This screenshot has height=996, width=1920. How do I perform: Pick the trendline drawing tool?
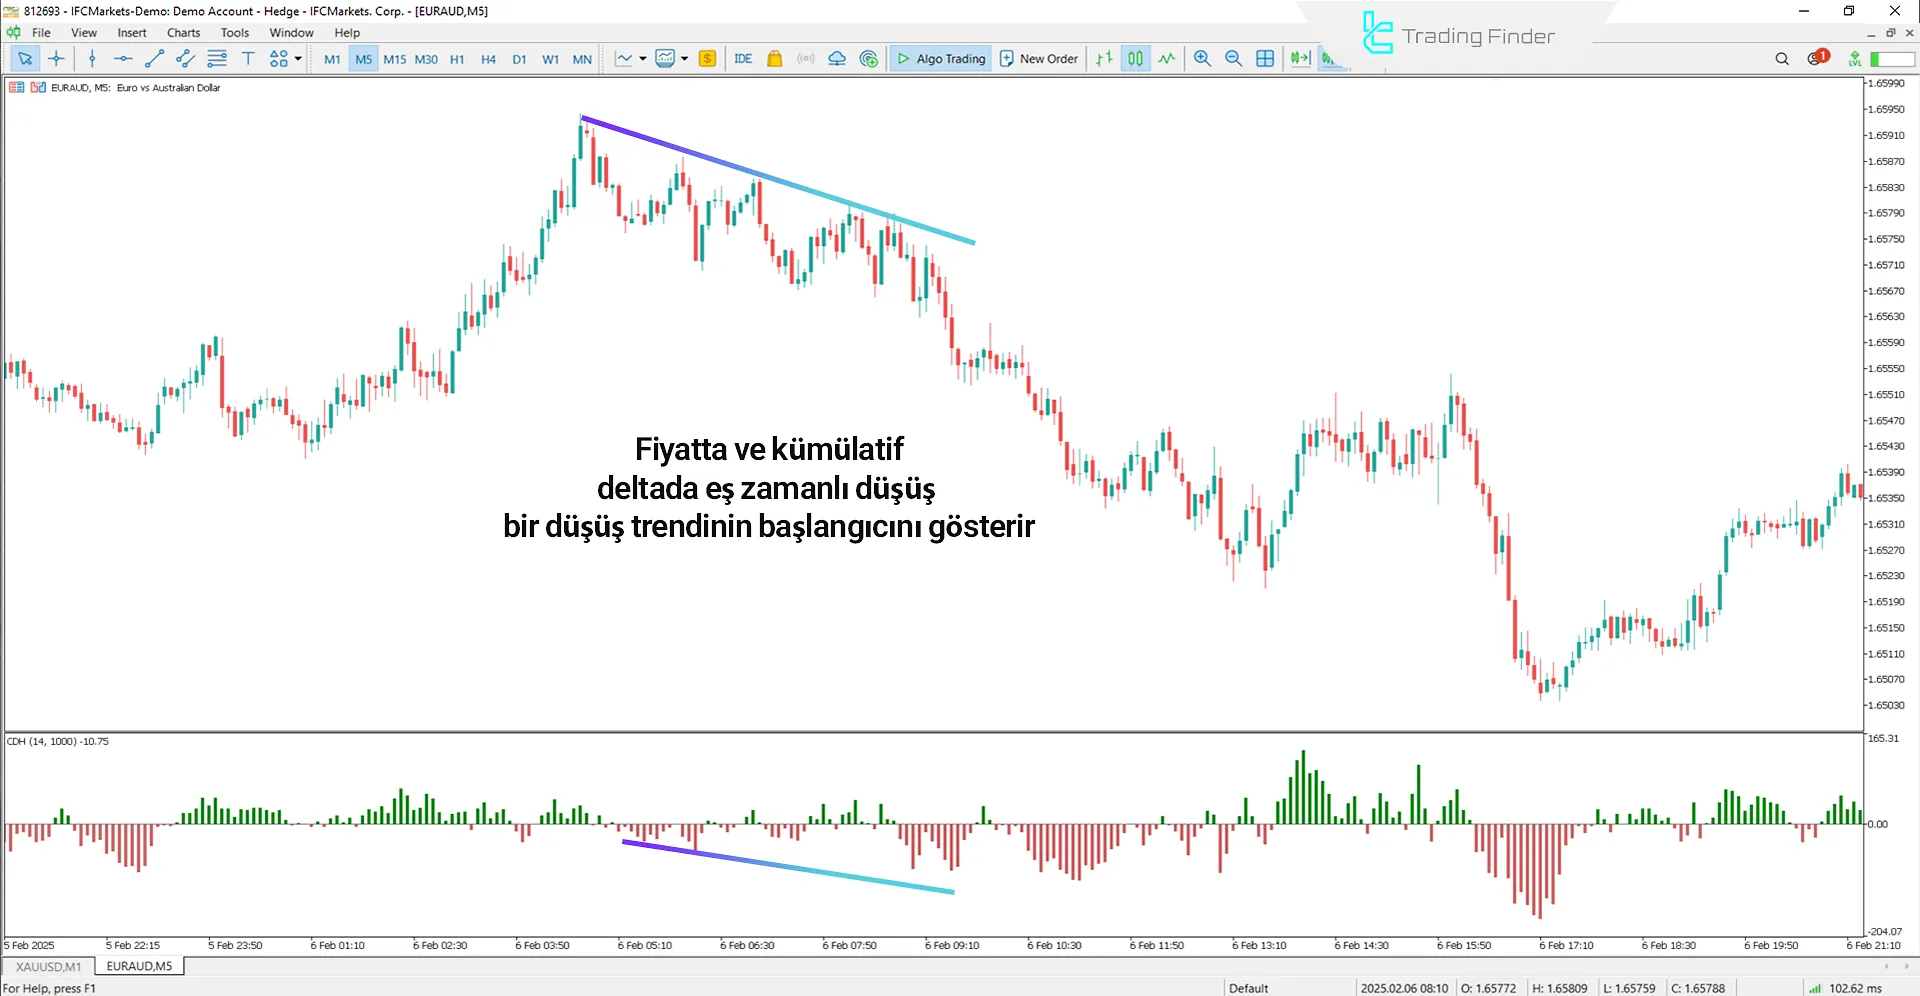click(x=154, y=59)
